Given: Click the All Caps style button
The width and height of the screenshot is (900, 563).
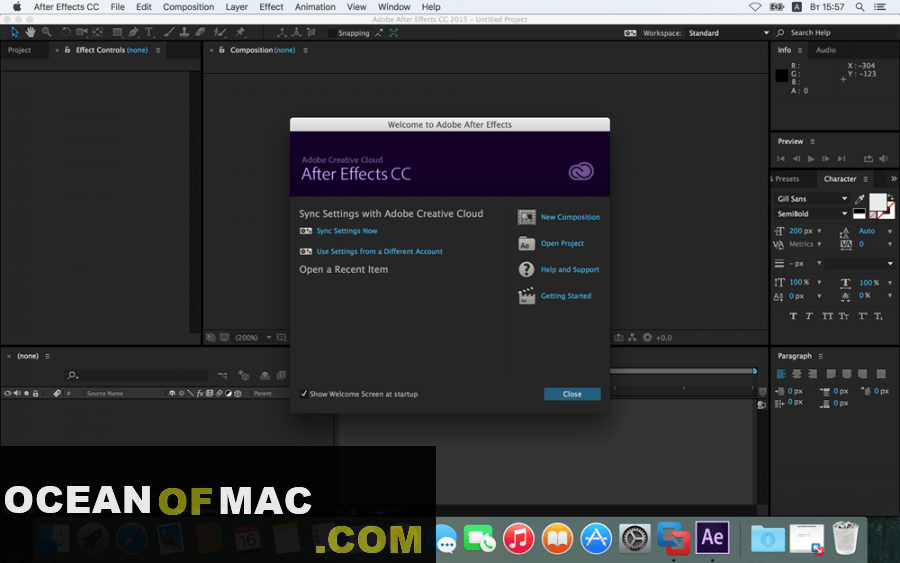Looking at the screenshot, I should (827, 316).
